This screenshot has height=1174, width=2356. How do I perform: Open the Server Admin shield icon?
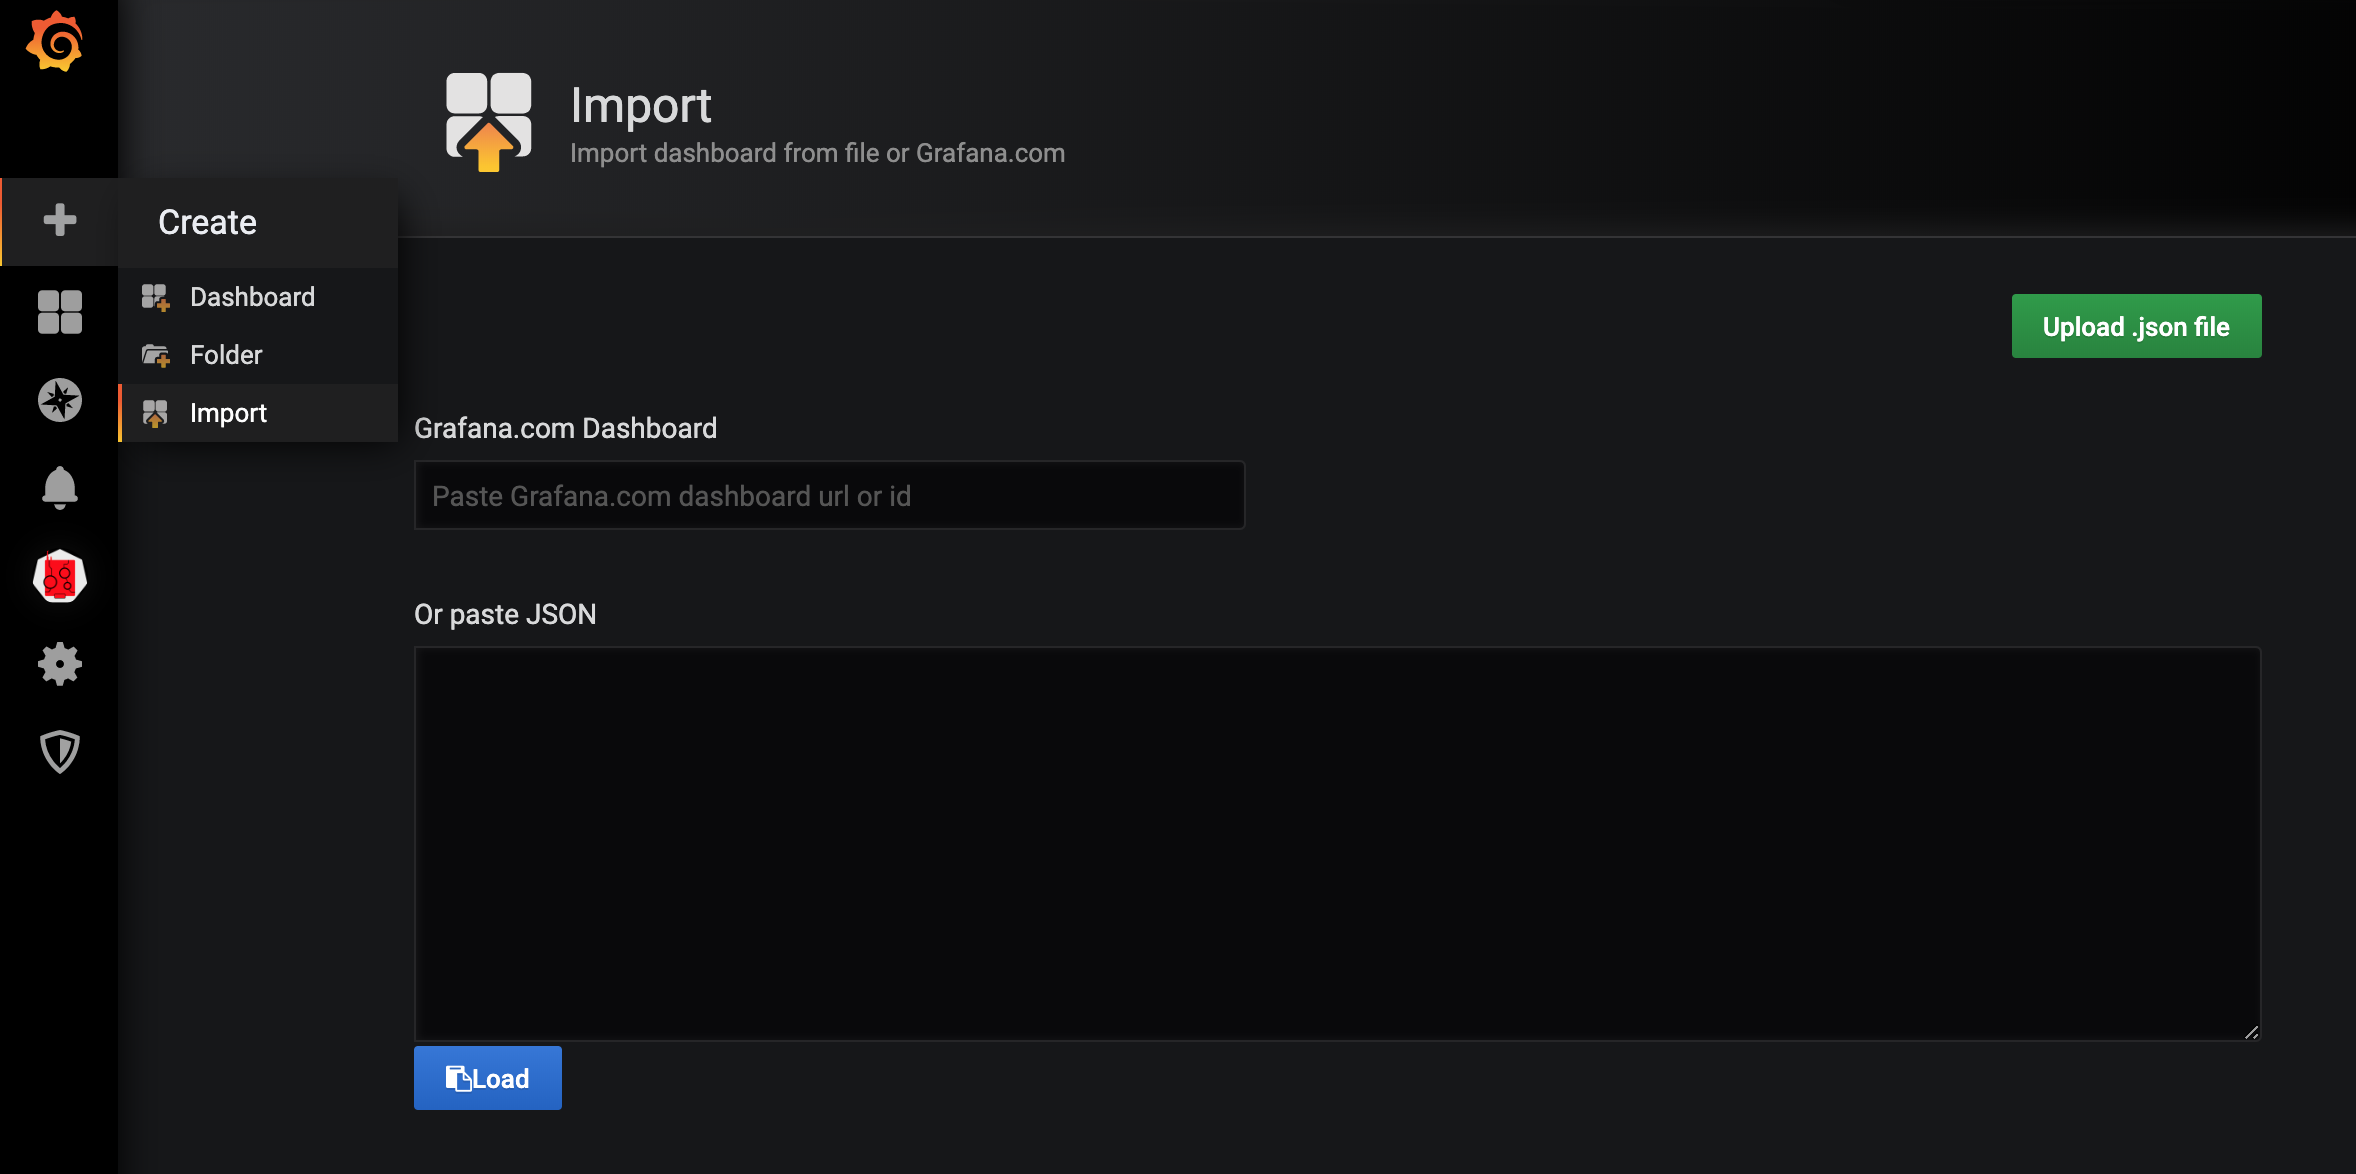click(60, 752)
